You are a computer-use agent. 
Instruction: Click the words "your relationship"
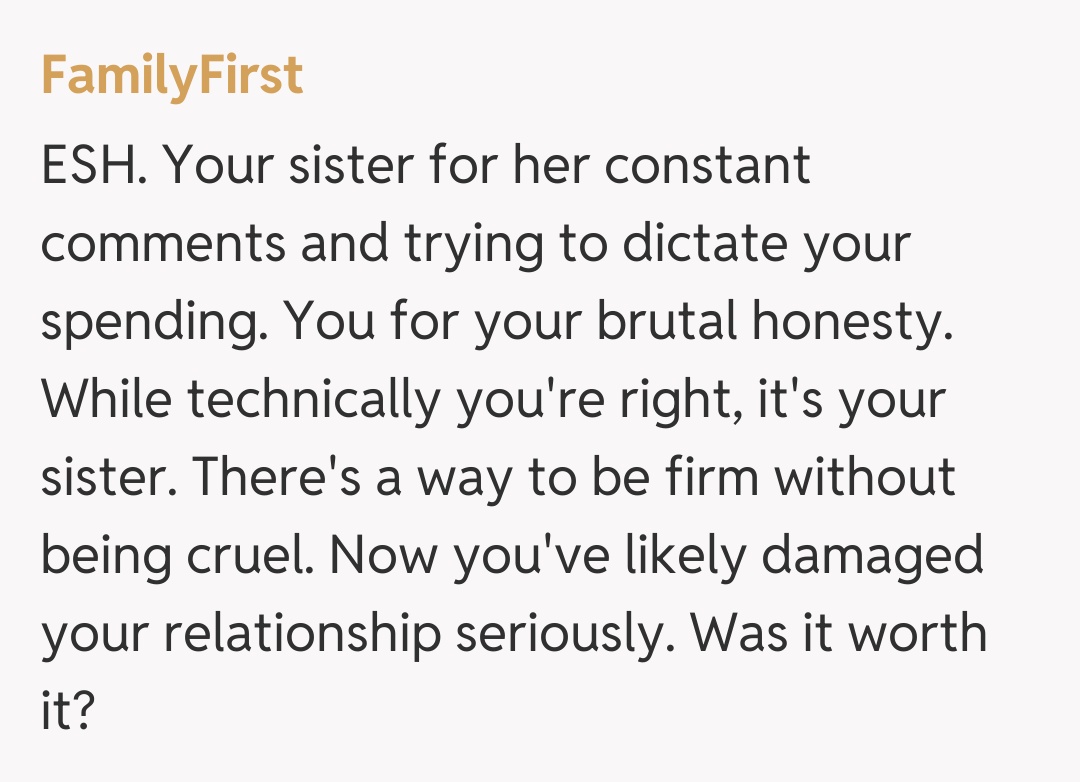[240, 633]
